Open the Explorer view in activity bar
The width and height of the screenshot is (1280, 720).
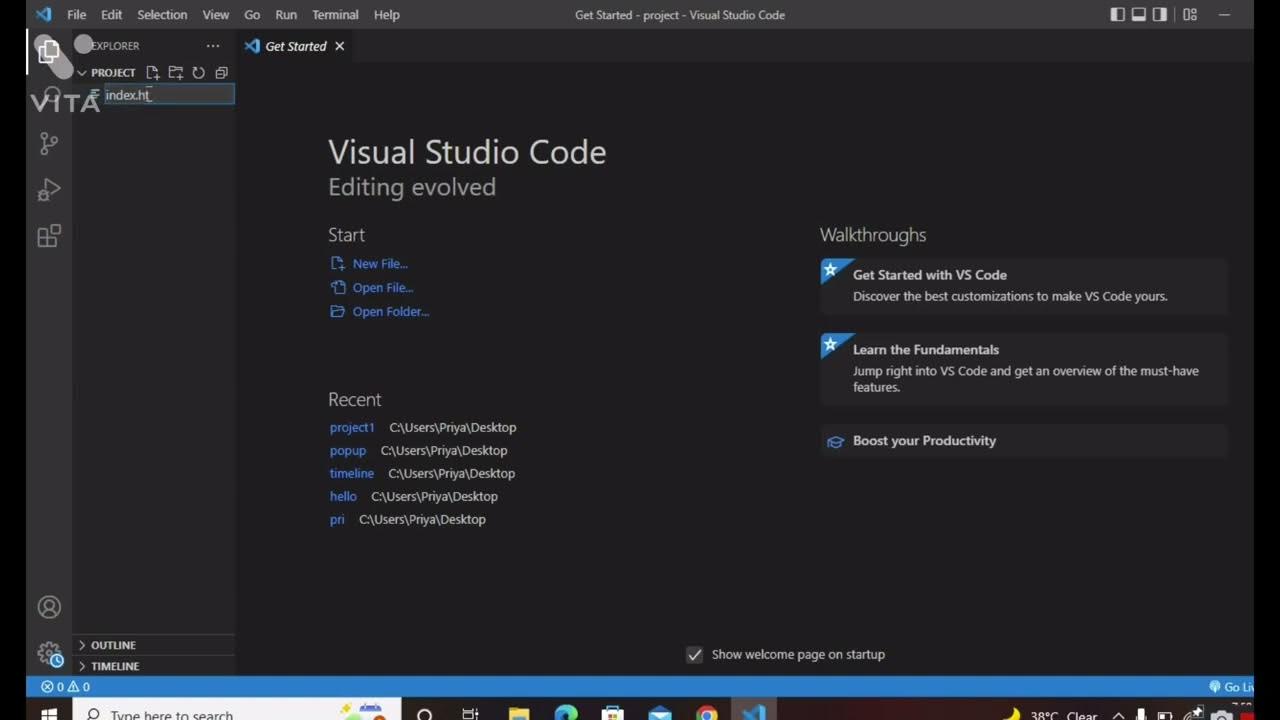(x=48, y=52)
